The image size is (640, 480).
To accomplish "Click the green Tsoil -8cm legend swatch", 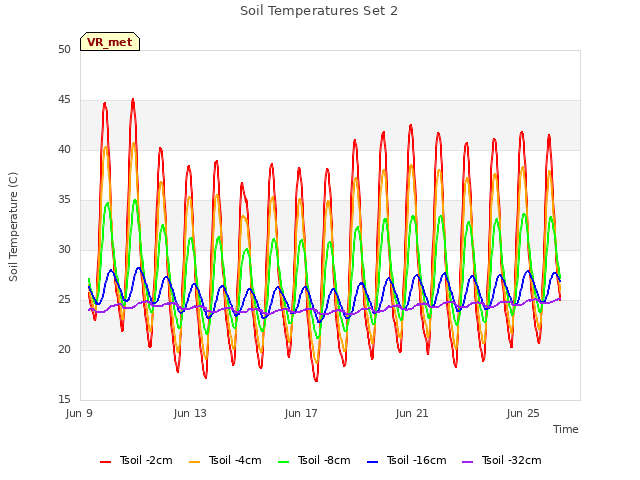I will tap(284, 462).
